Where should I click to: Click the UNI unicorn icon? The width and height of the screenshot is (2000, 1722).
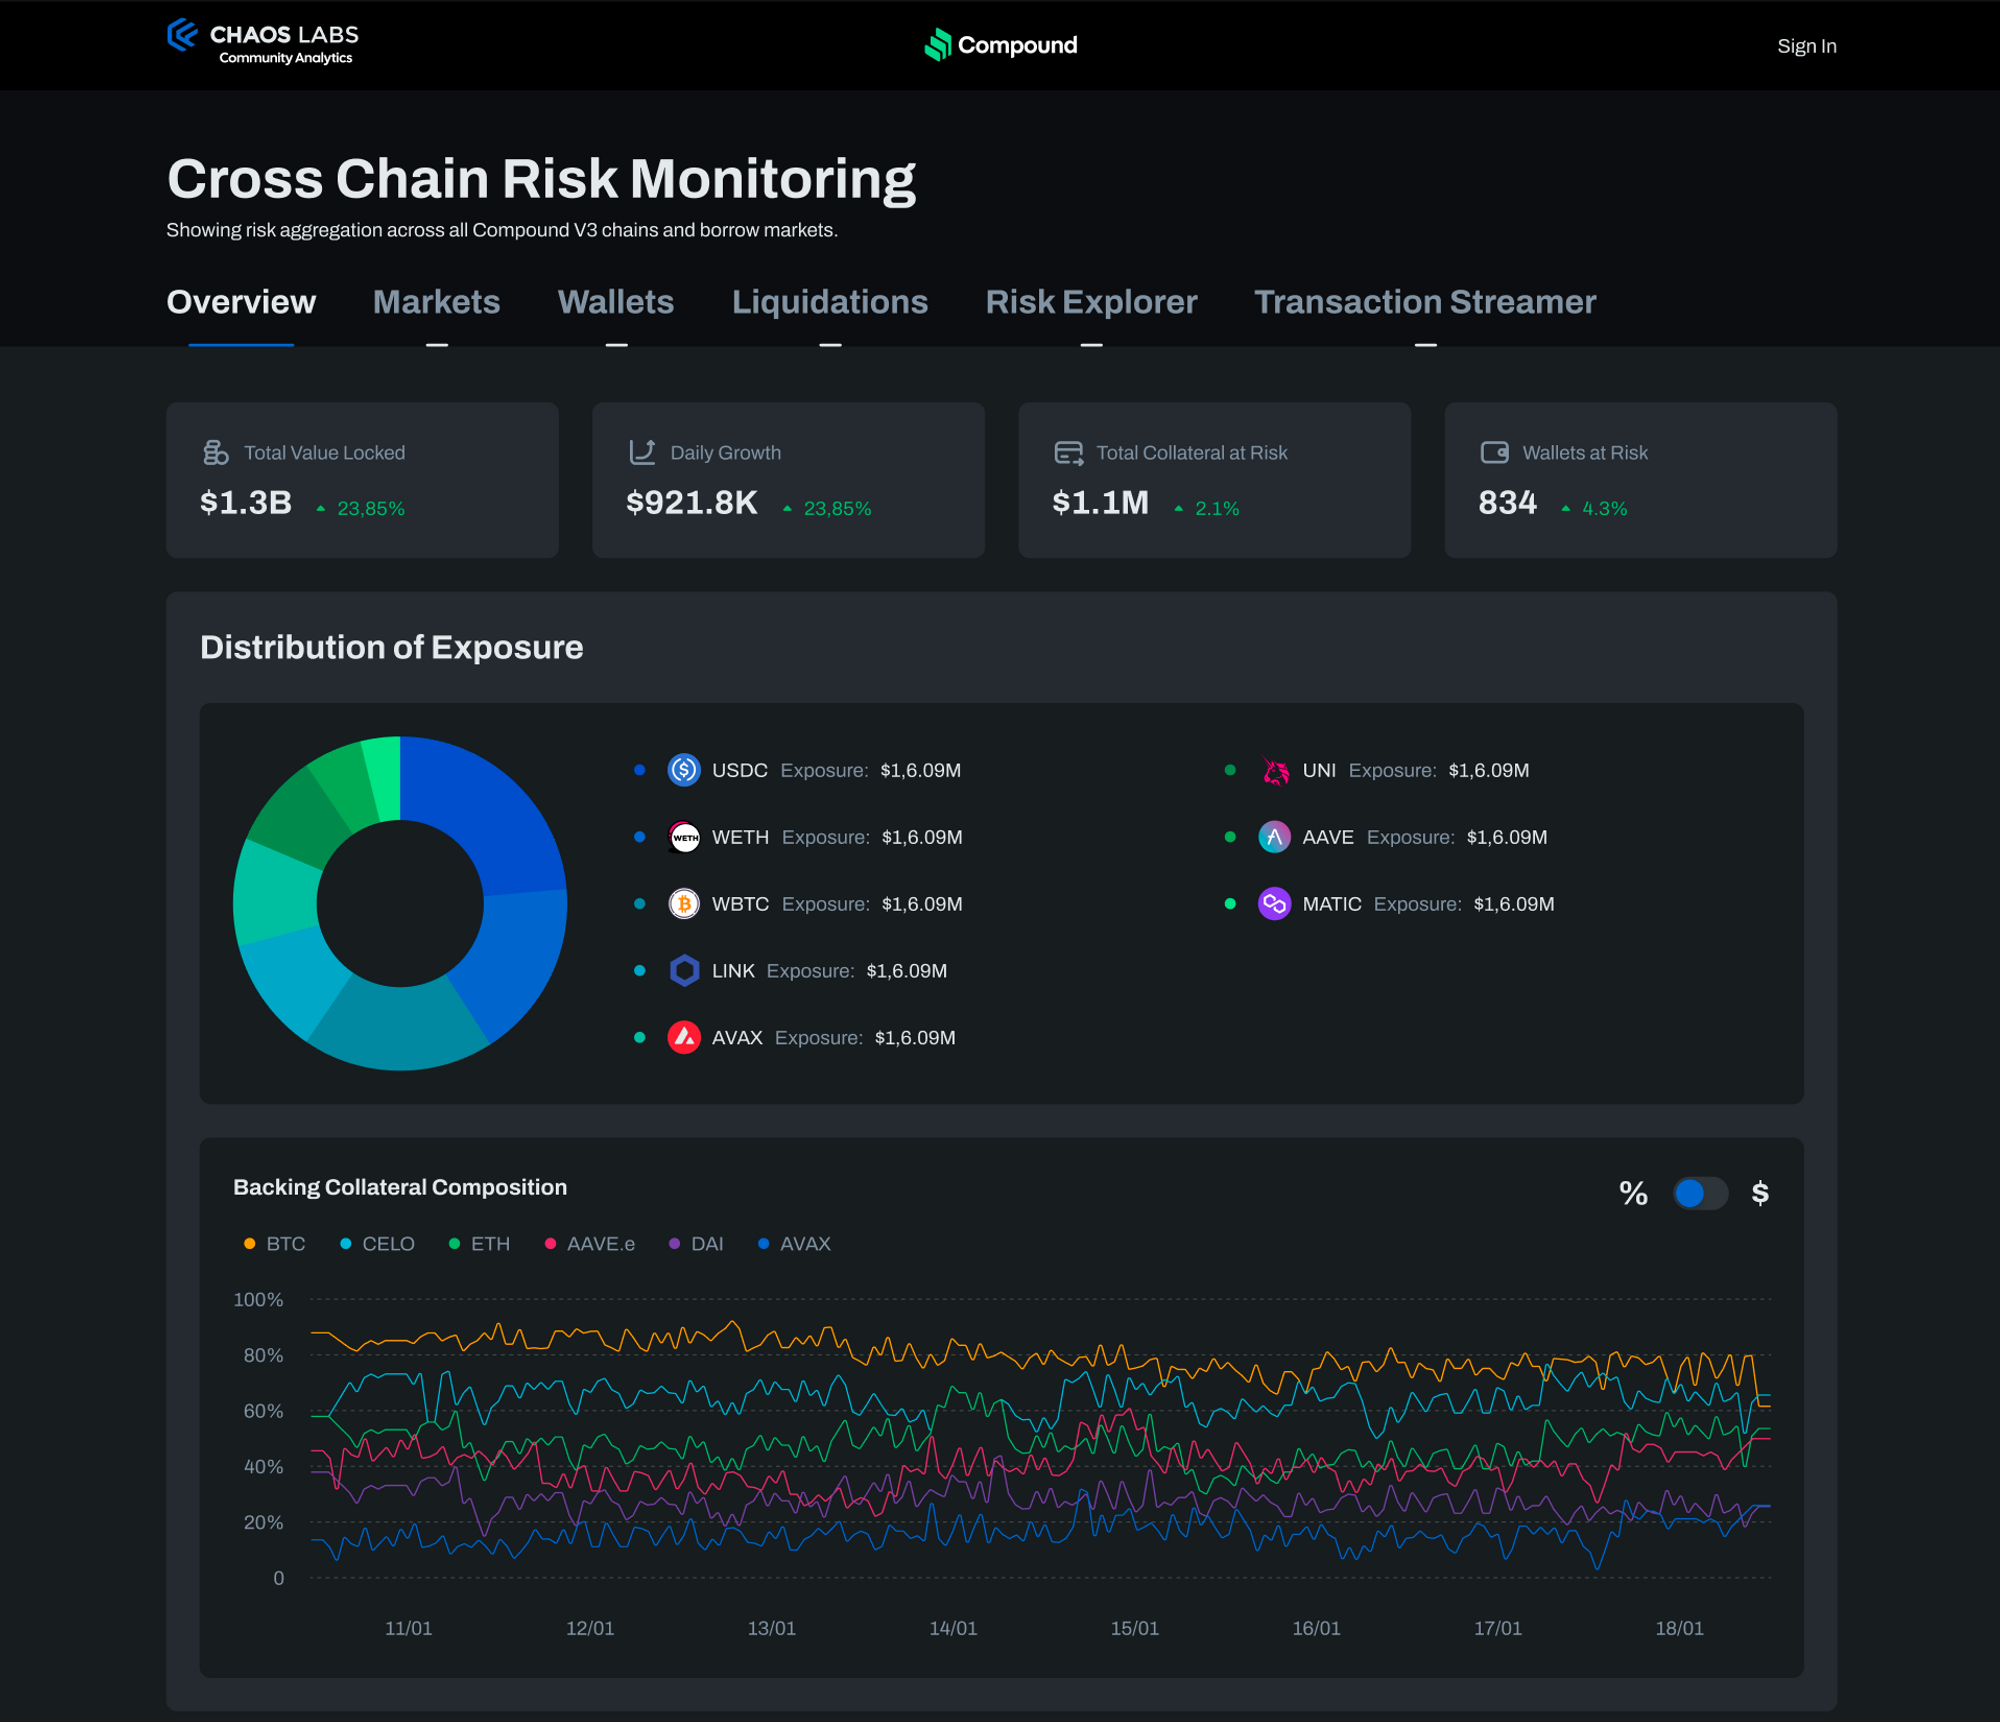pyautogui.click(x=1274, y=770)
